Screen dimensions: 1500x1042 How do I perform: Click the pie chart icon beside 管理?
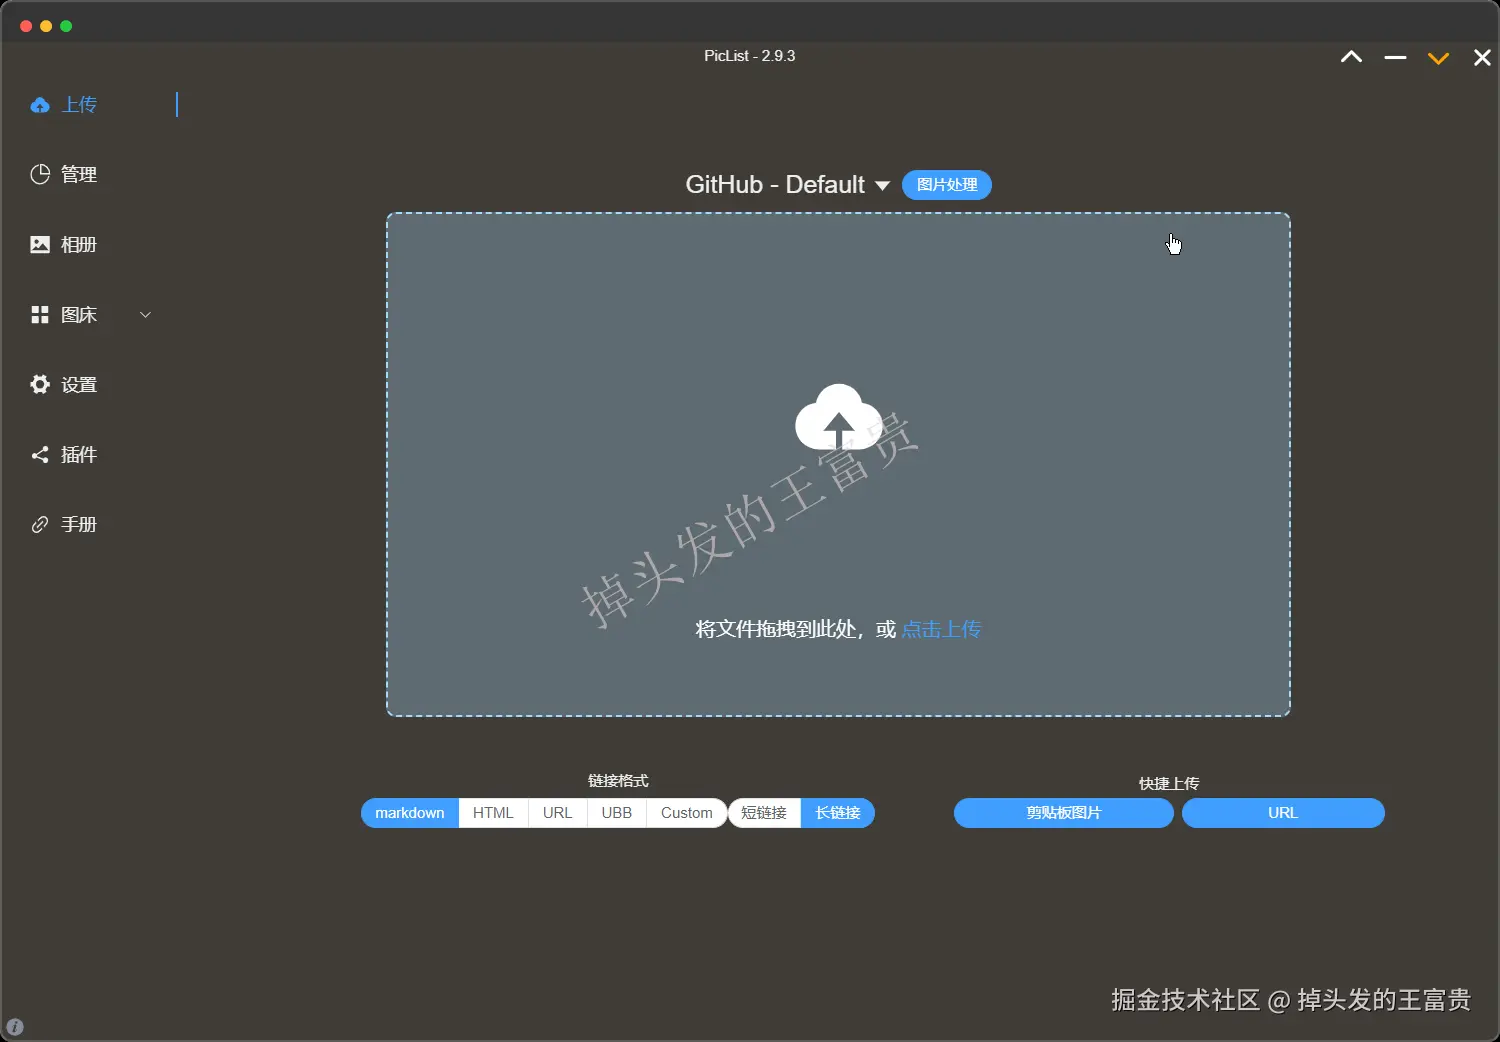(x=40, y=174)
